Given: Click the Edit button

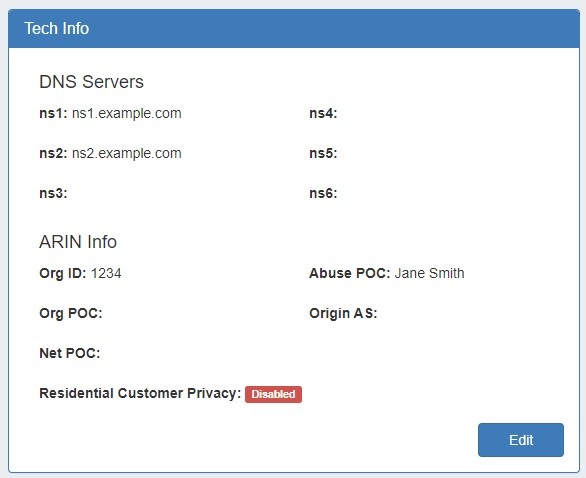Looking at the screenshot, I should [x=521, y=440].
